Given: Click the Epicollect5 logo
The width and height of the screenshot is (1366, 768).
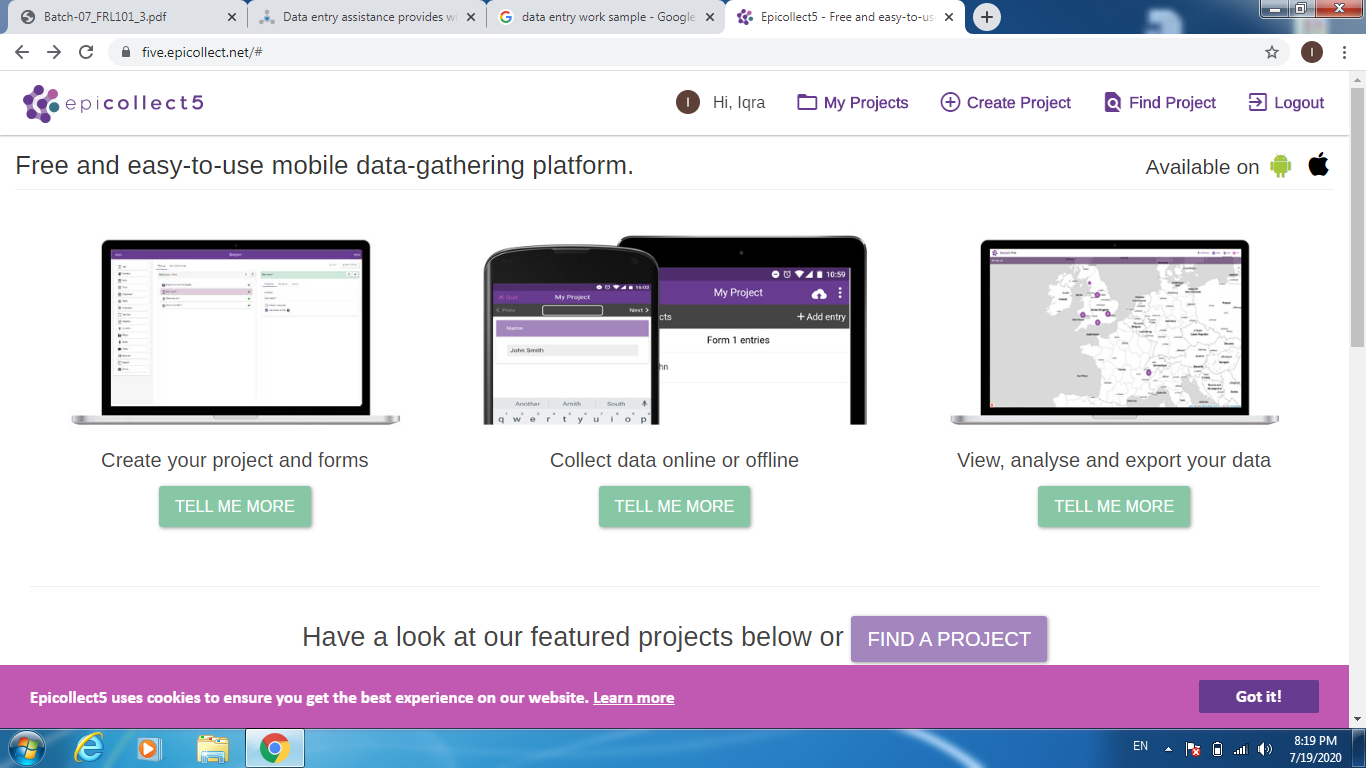Looking at the screenshot, I should point(113,103).
